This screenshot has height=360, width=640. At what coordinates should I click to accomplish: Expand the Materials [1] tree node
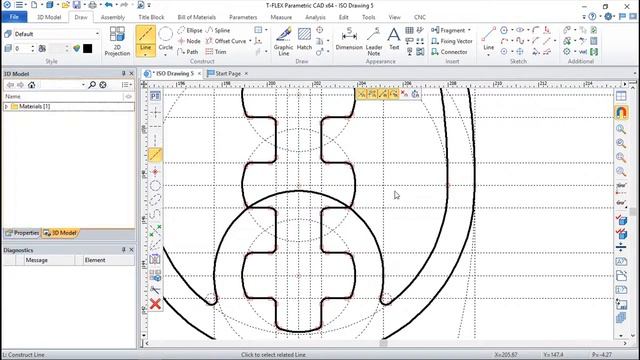click(6, 107)
